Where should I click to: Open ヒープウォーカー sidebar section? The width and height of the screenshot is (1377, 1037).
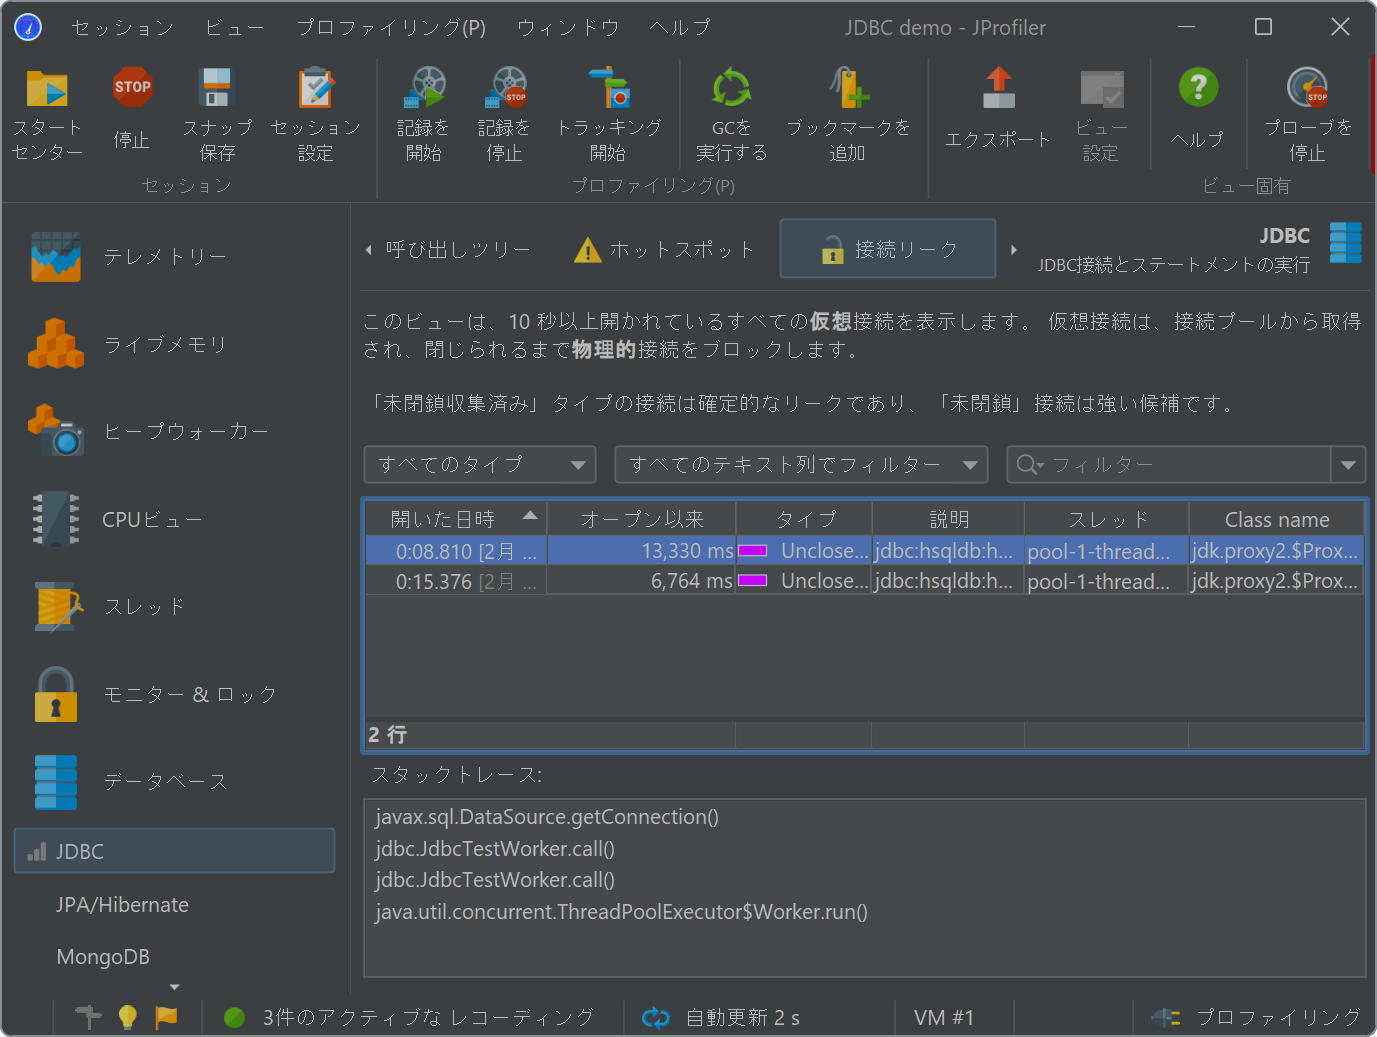point(175,431)
